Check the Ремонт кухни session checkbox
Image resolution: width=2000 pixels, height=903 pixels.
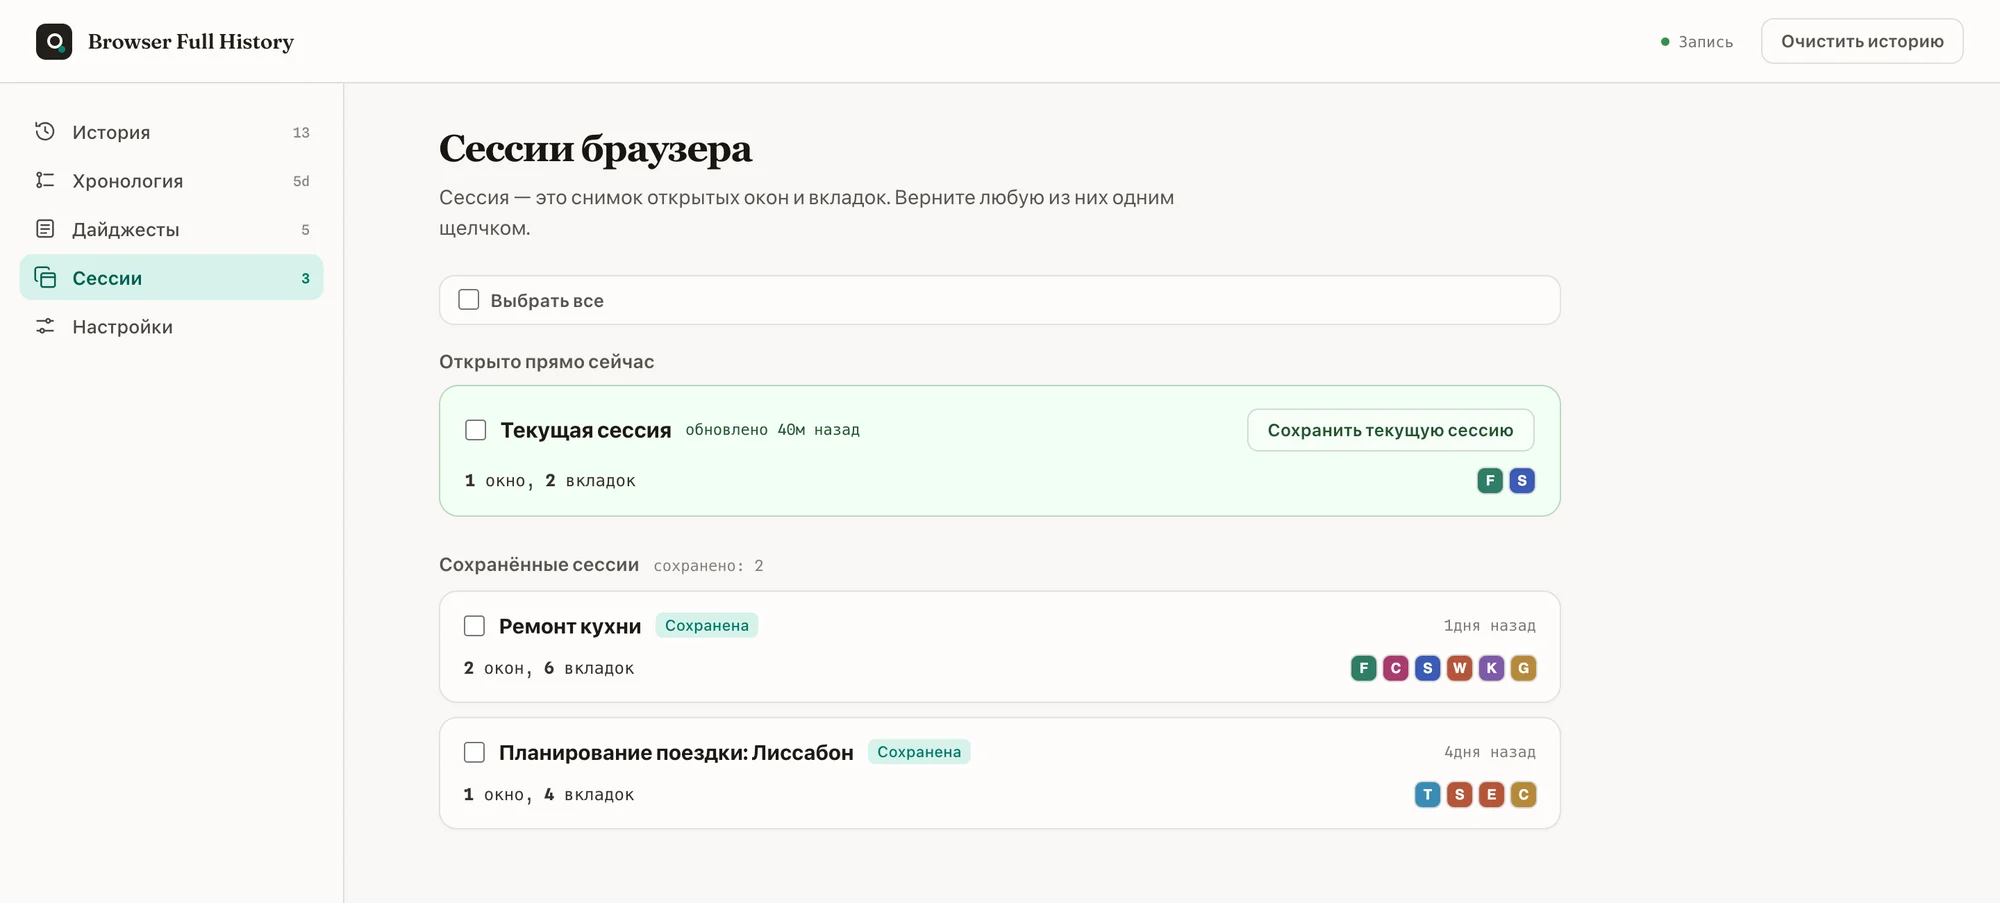click(x=475, y=626)
